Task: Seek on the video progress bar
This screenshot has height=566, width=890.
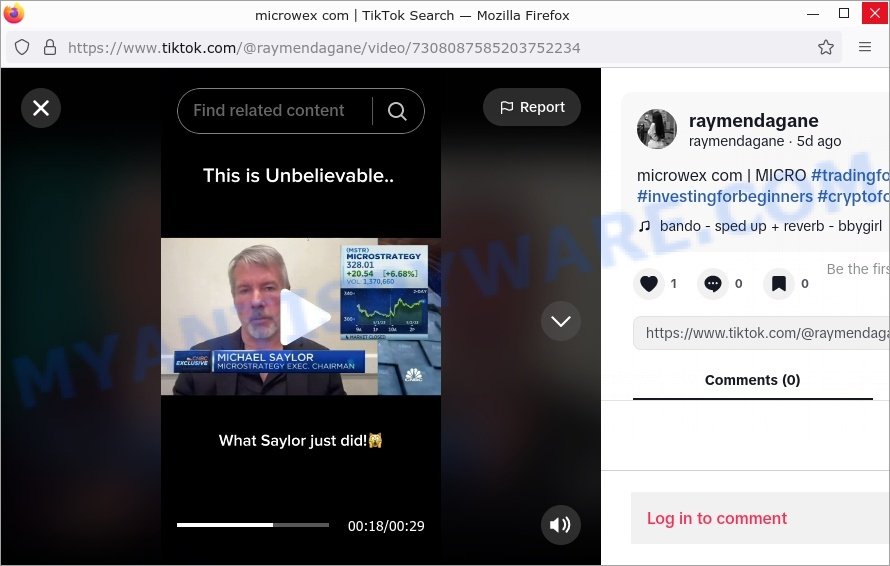Action: pos(253,525)
